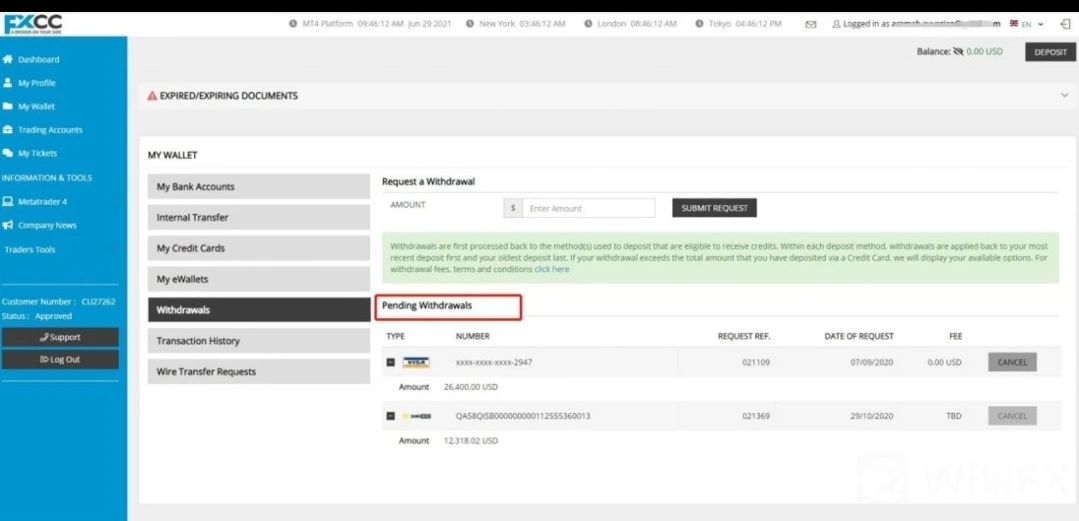Click the MT4 Platform clock icon
This screenshot has width=1079, height=521.
pyautogui.click(x=293, y=24)
